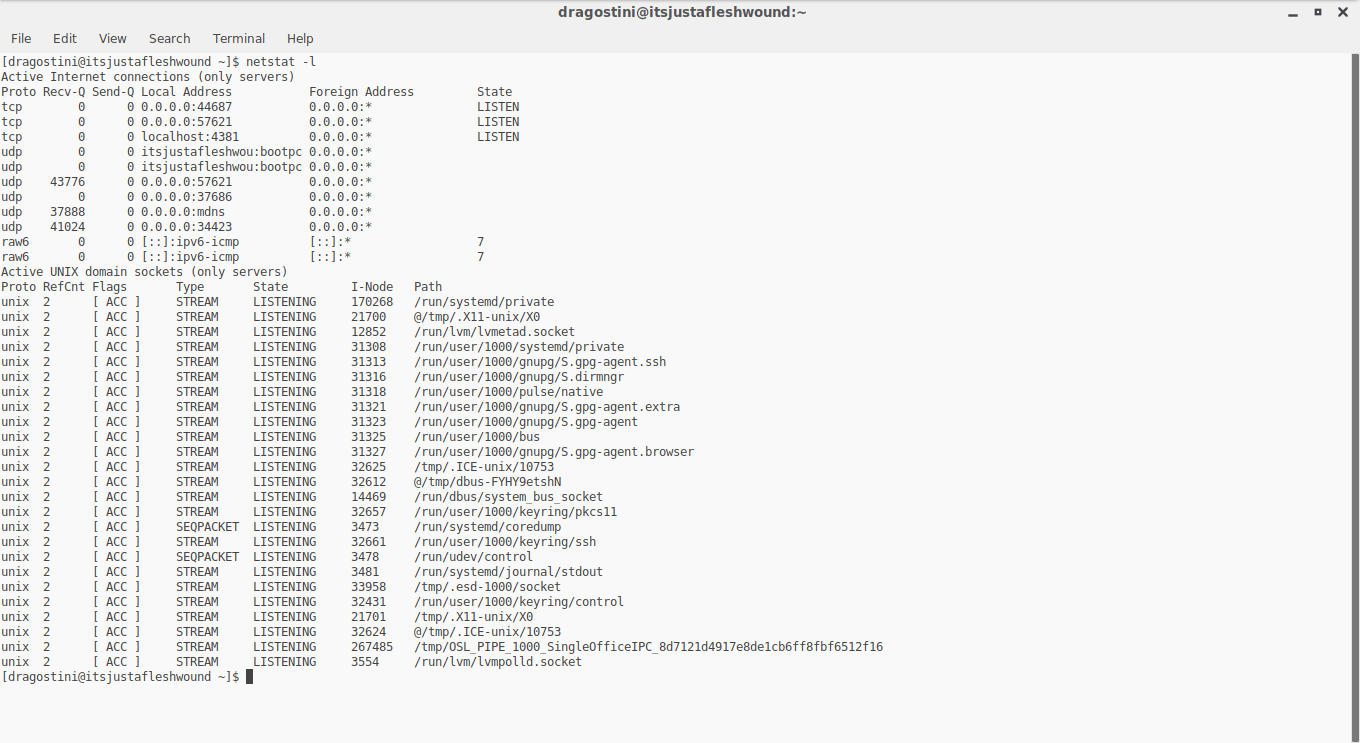The height and width of the screenshot is (743, 1360).
Task: Click the Path column header
Action: tap(428, 287)
